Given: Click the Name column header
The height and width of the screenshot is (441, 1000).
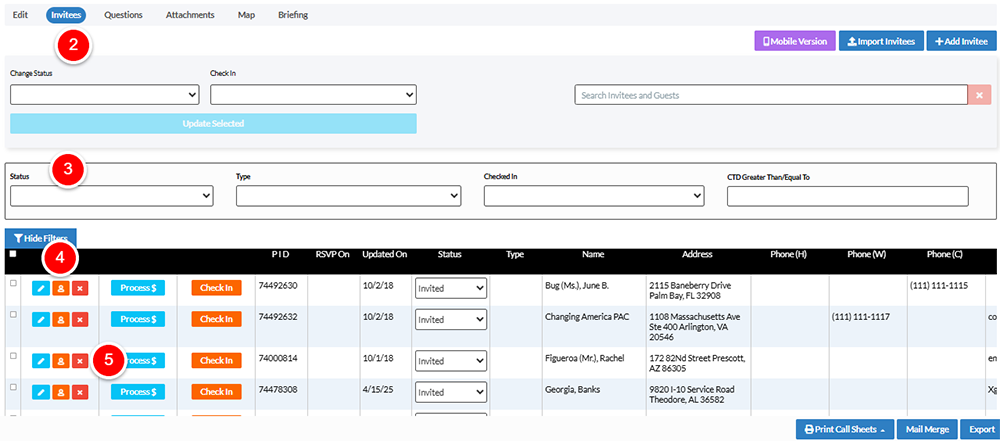Looking at the screenshot, I should click(593, 254).
